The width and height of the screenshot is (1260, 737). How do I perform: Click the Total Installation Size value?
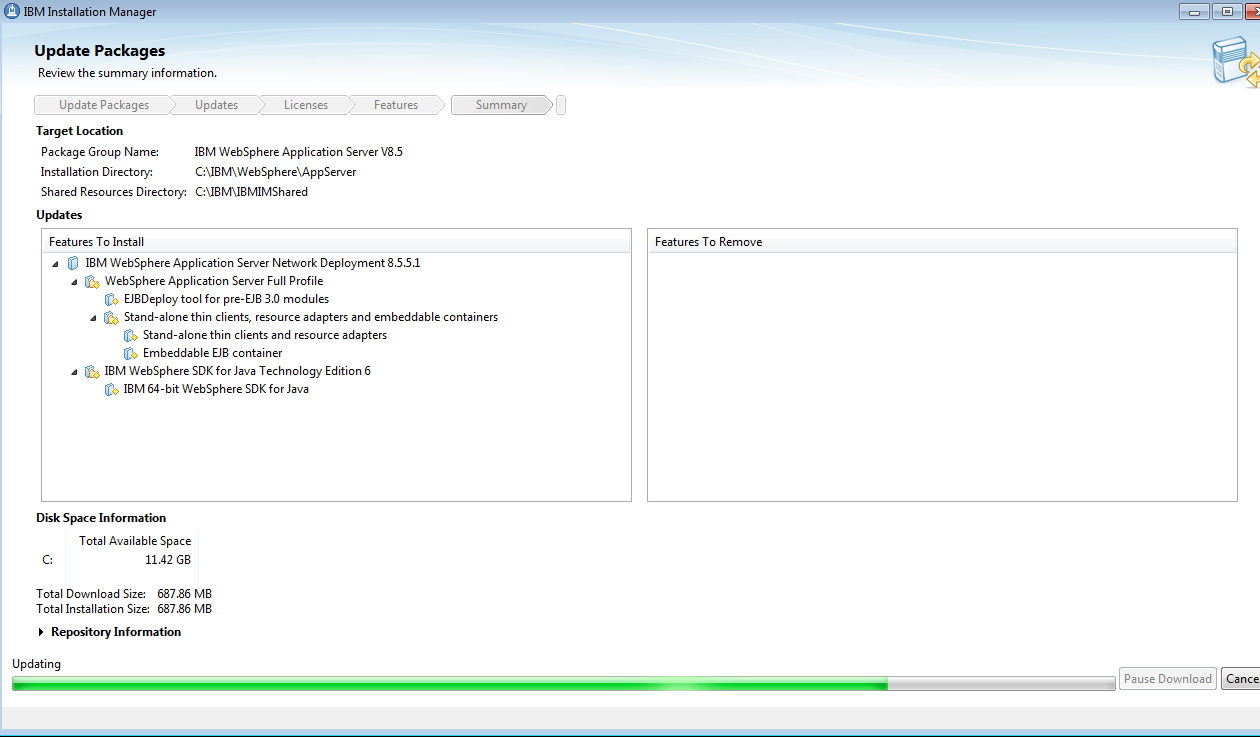point(184,609)
